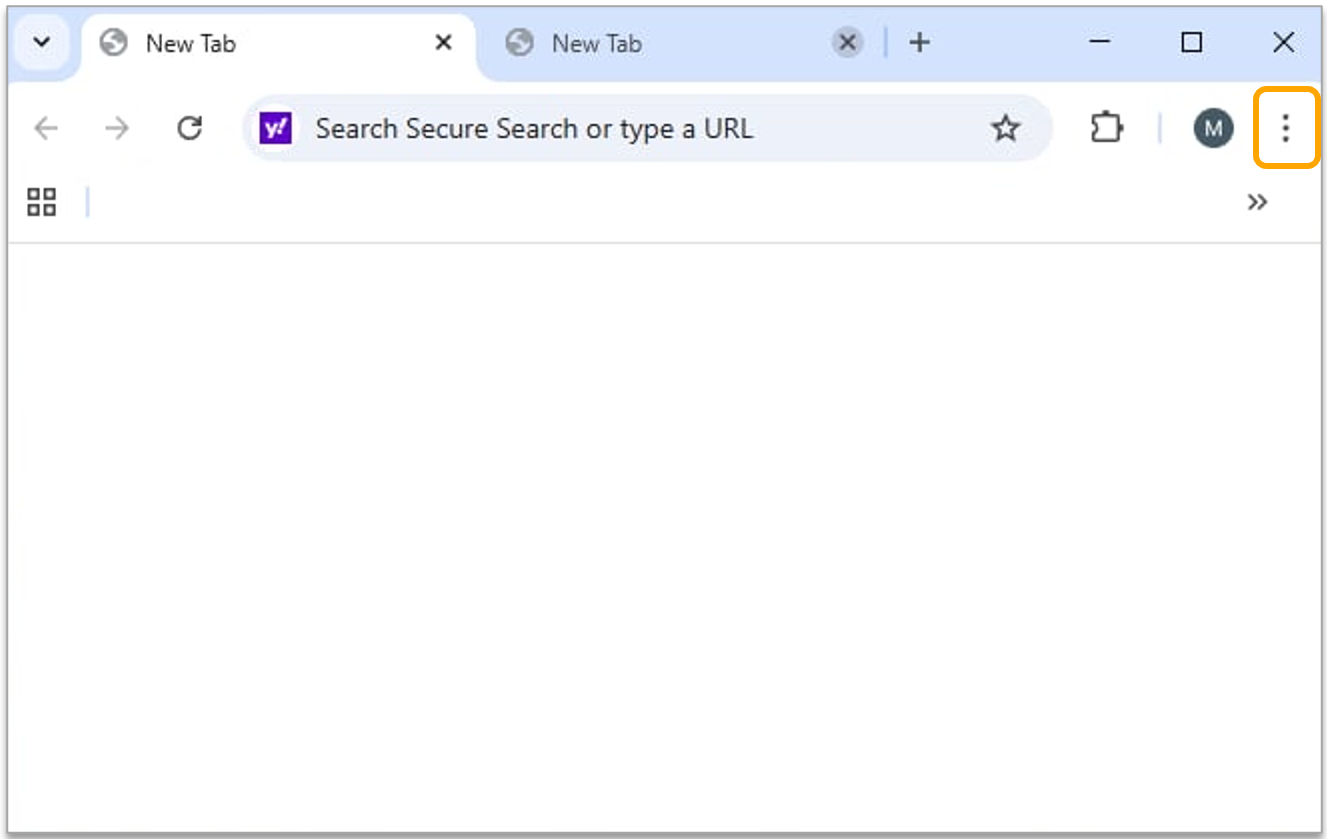
Task: Reload the current page
Action: tap(189, 128)
